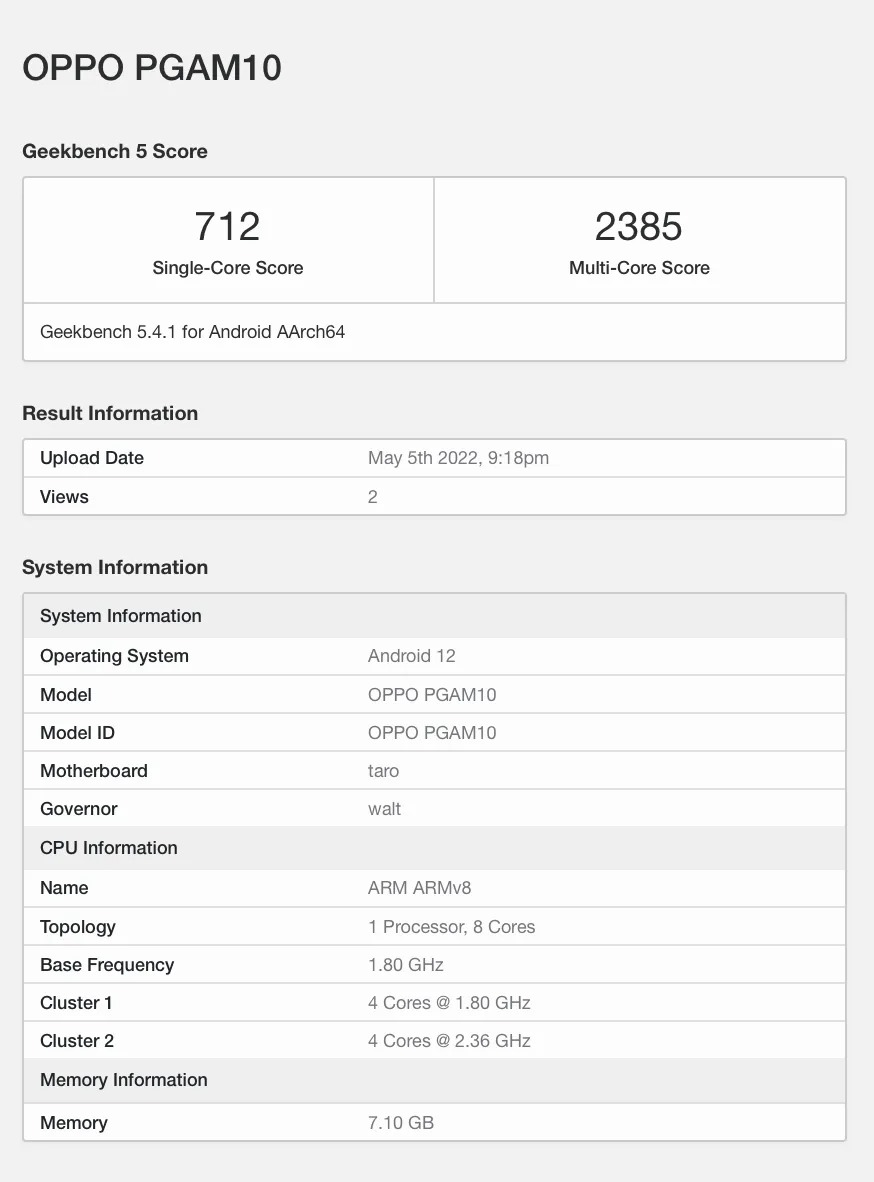
Task: Click the Cluster 1 value 4 Cores @ 1.80 GHz
Action: [x=449, y=1003]
